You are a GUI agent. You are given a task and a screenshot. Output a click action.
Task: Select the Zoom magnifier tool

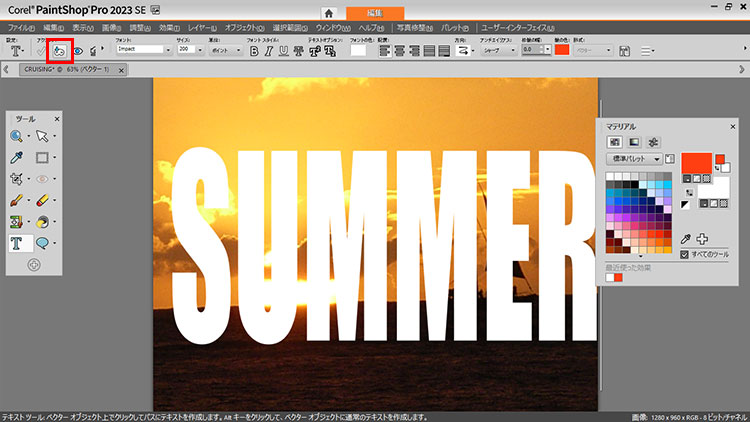pyautogui.click(x=18, y=136)
